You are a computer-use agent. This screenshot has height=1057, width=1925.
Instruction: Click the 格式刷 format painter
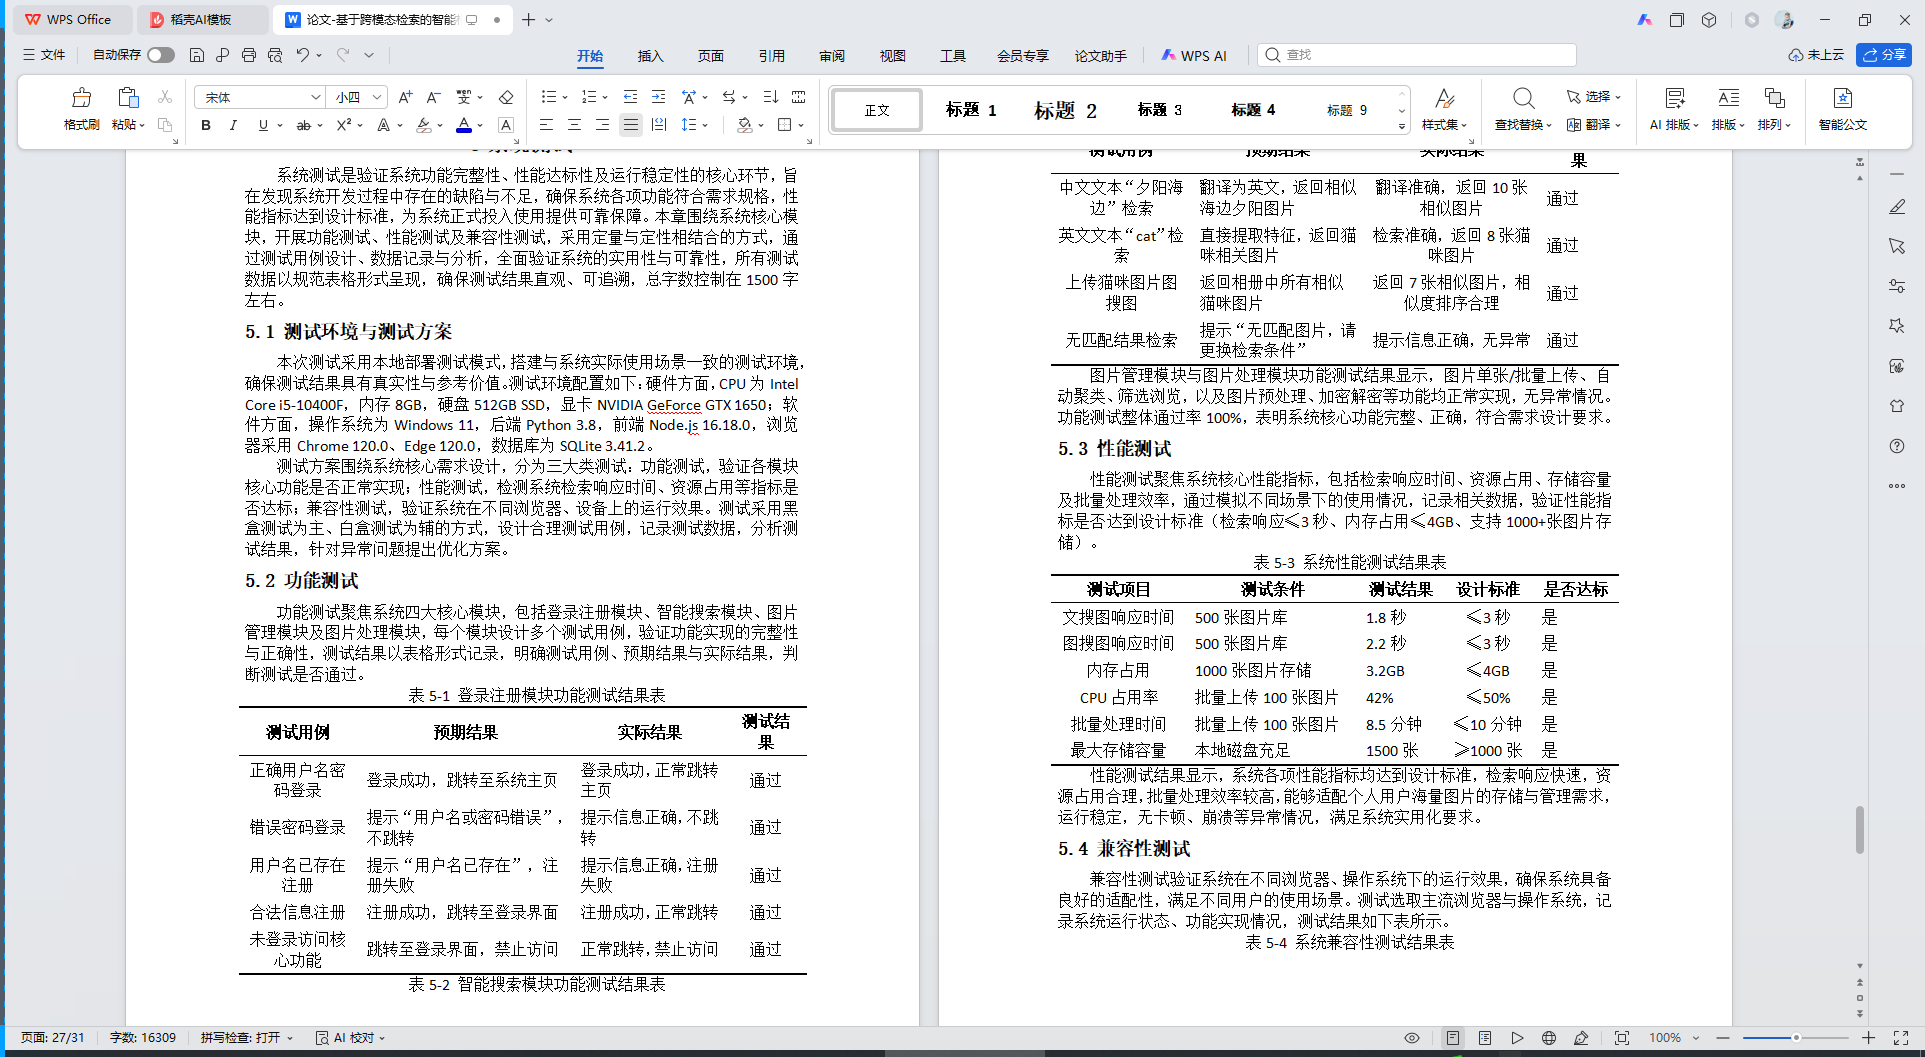click(x=81, y=109)
